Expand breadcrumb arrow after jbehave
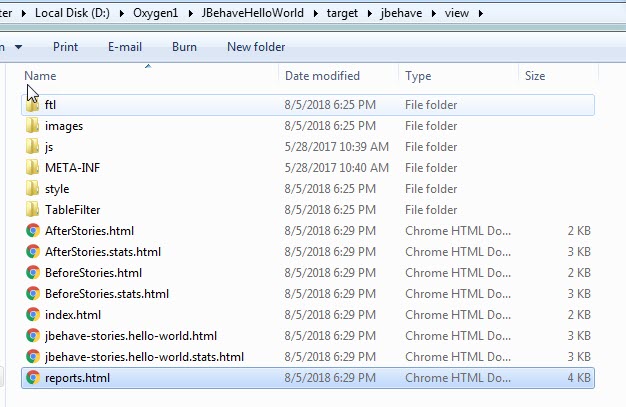626x407 pixels. (x=434, y=14)
